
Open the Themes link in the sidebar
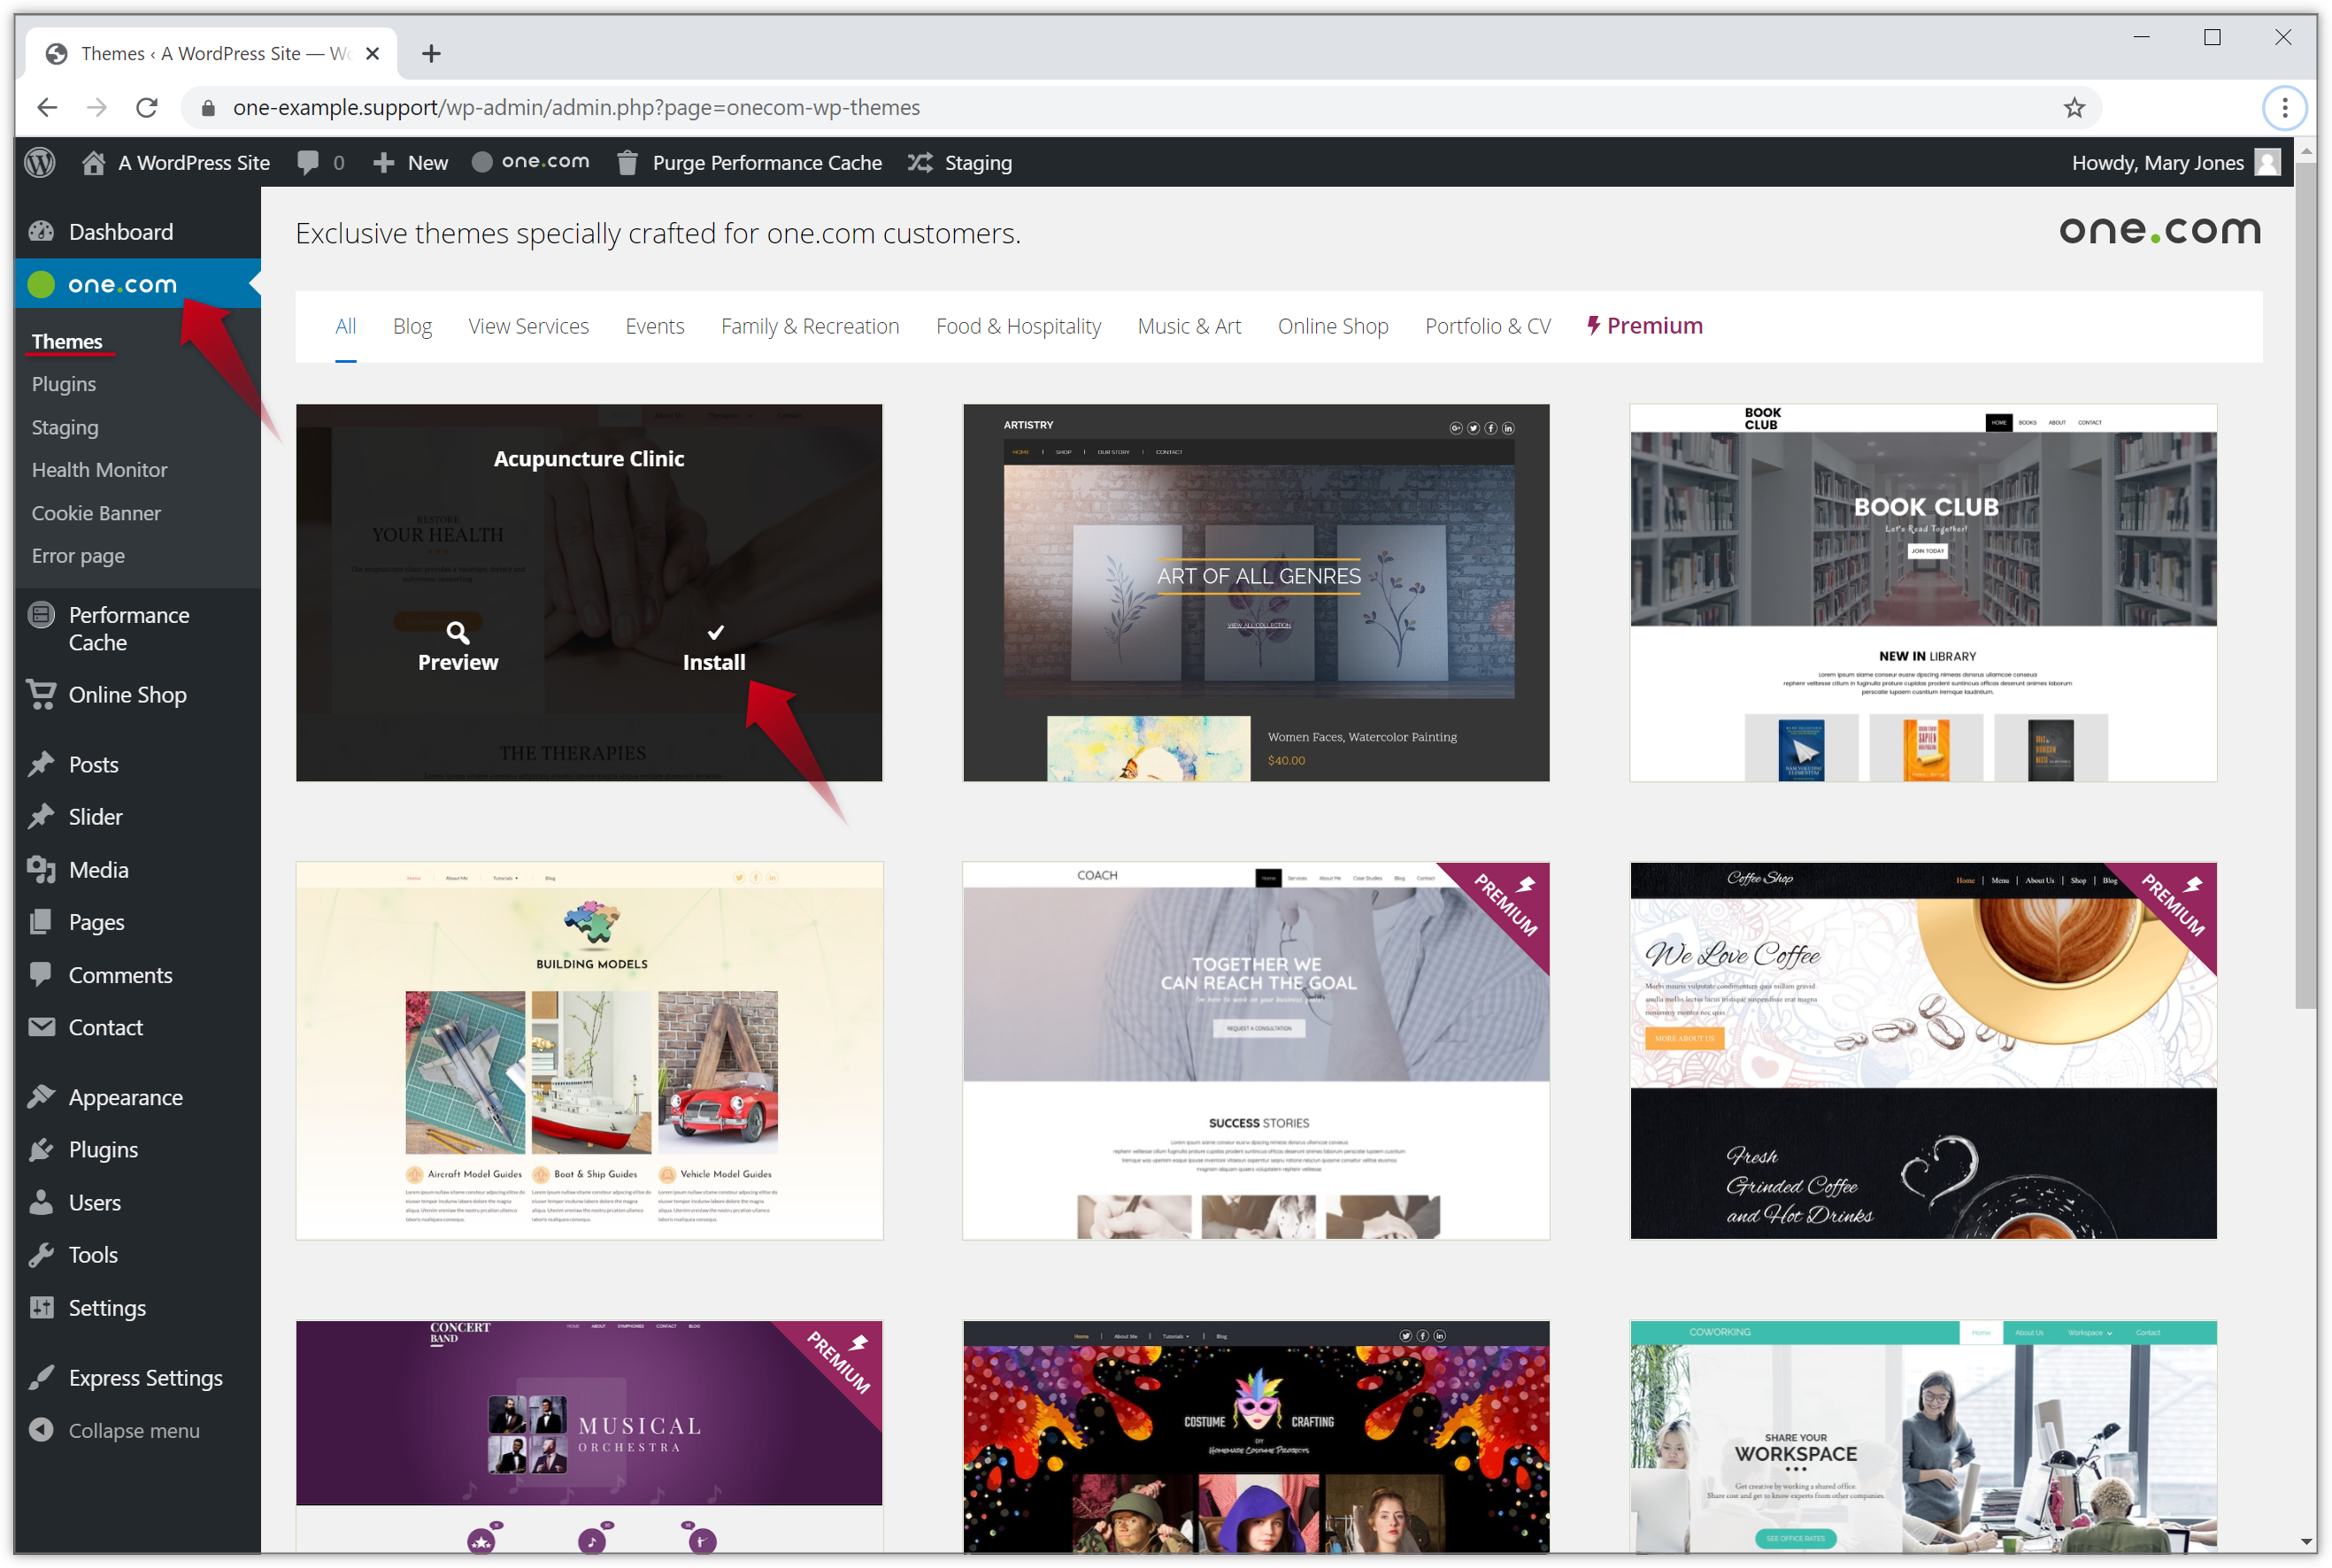(67, 341)
